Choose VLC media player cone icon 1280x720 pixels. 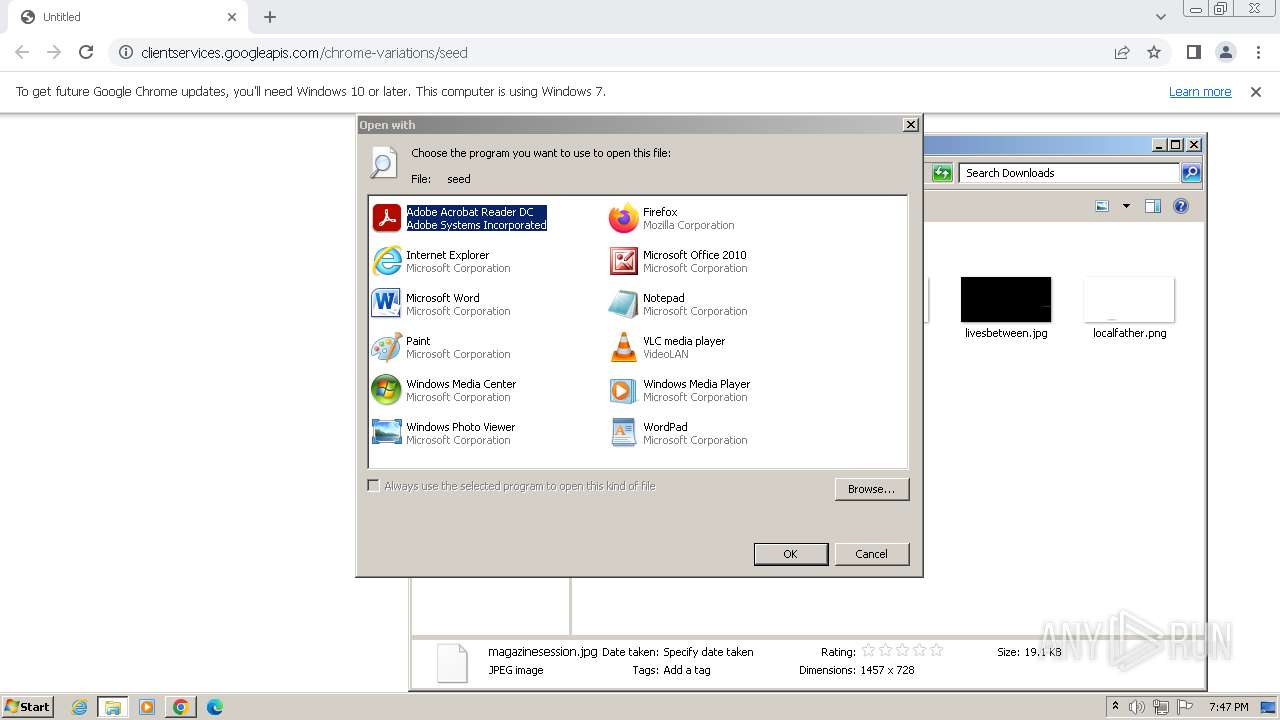[623, 347]
